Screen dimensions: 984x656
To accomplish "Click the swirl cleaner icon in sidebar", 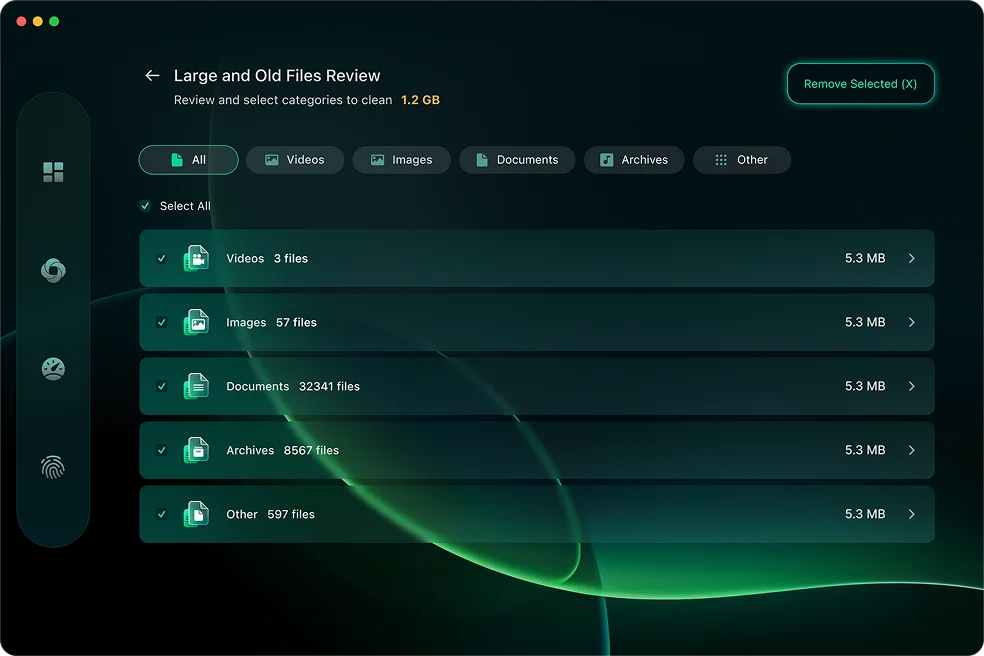I will (53, 270).
